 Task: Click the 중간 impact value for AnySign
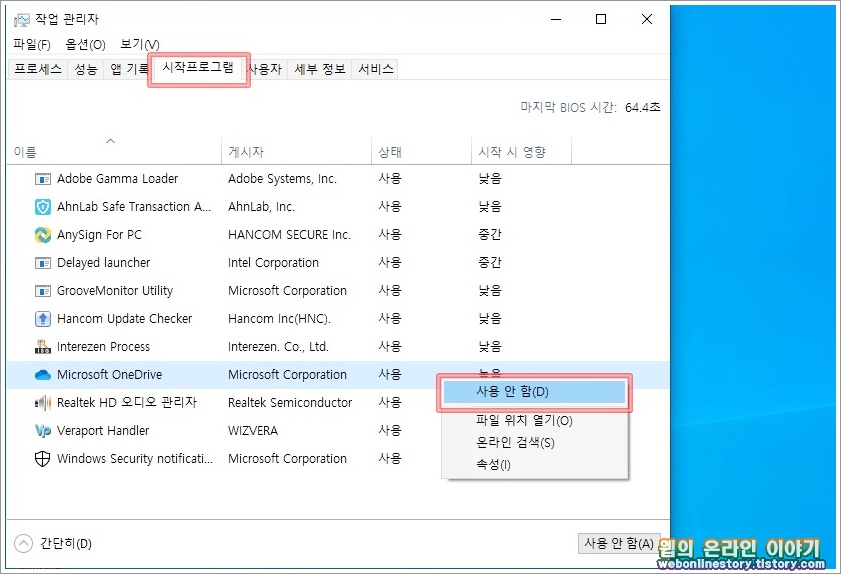(490, 234)
